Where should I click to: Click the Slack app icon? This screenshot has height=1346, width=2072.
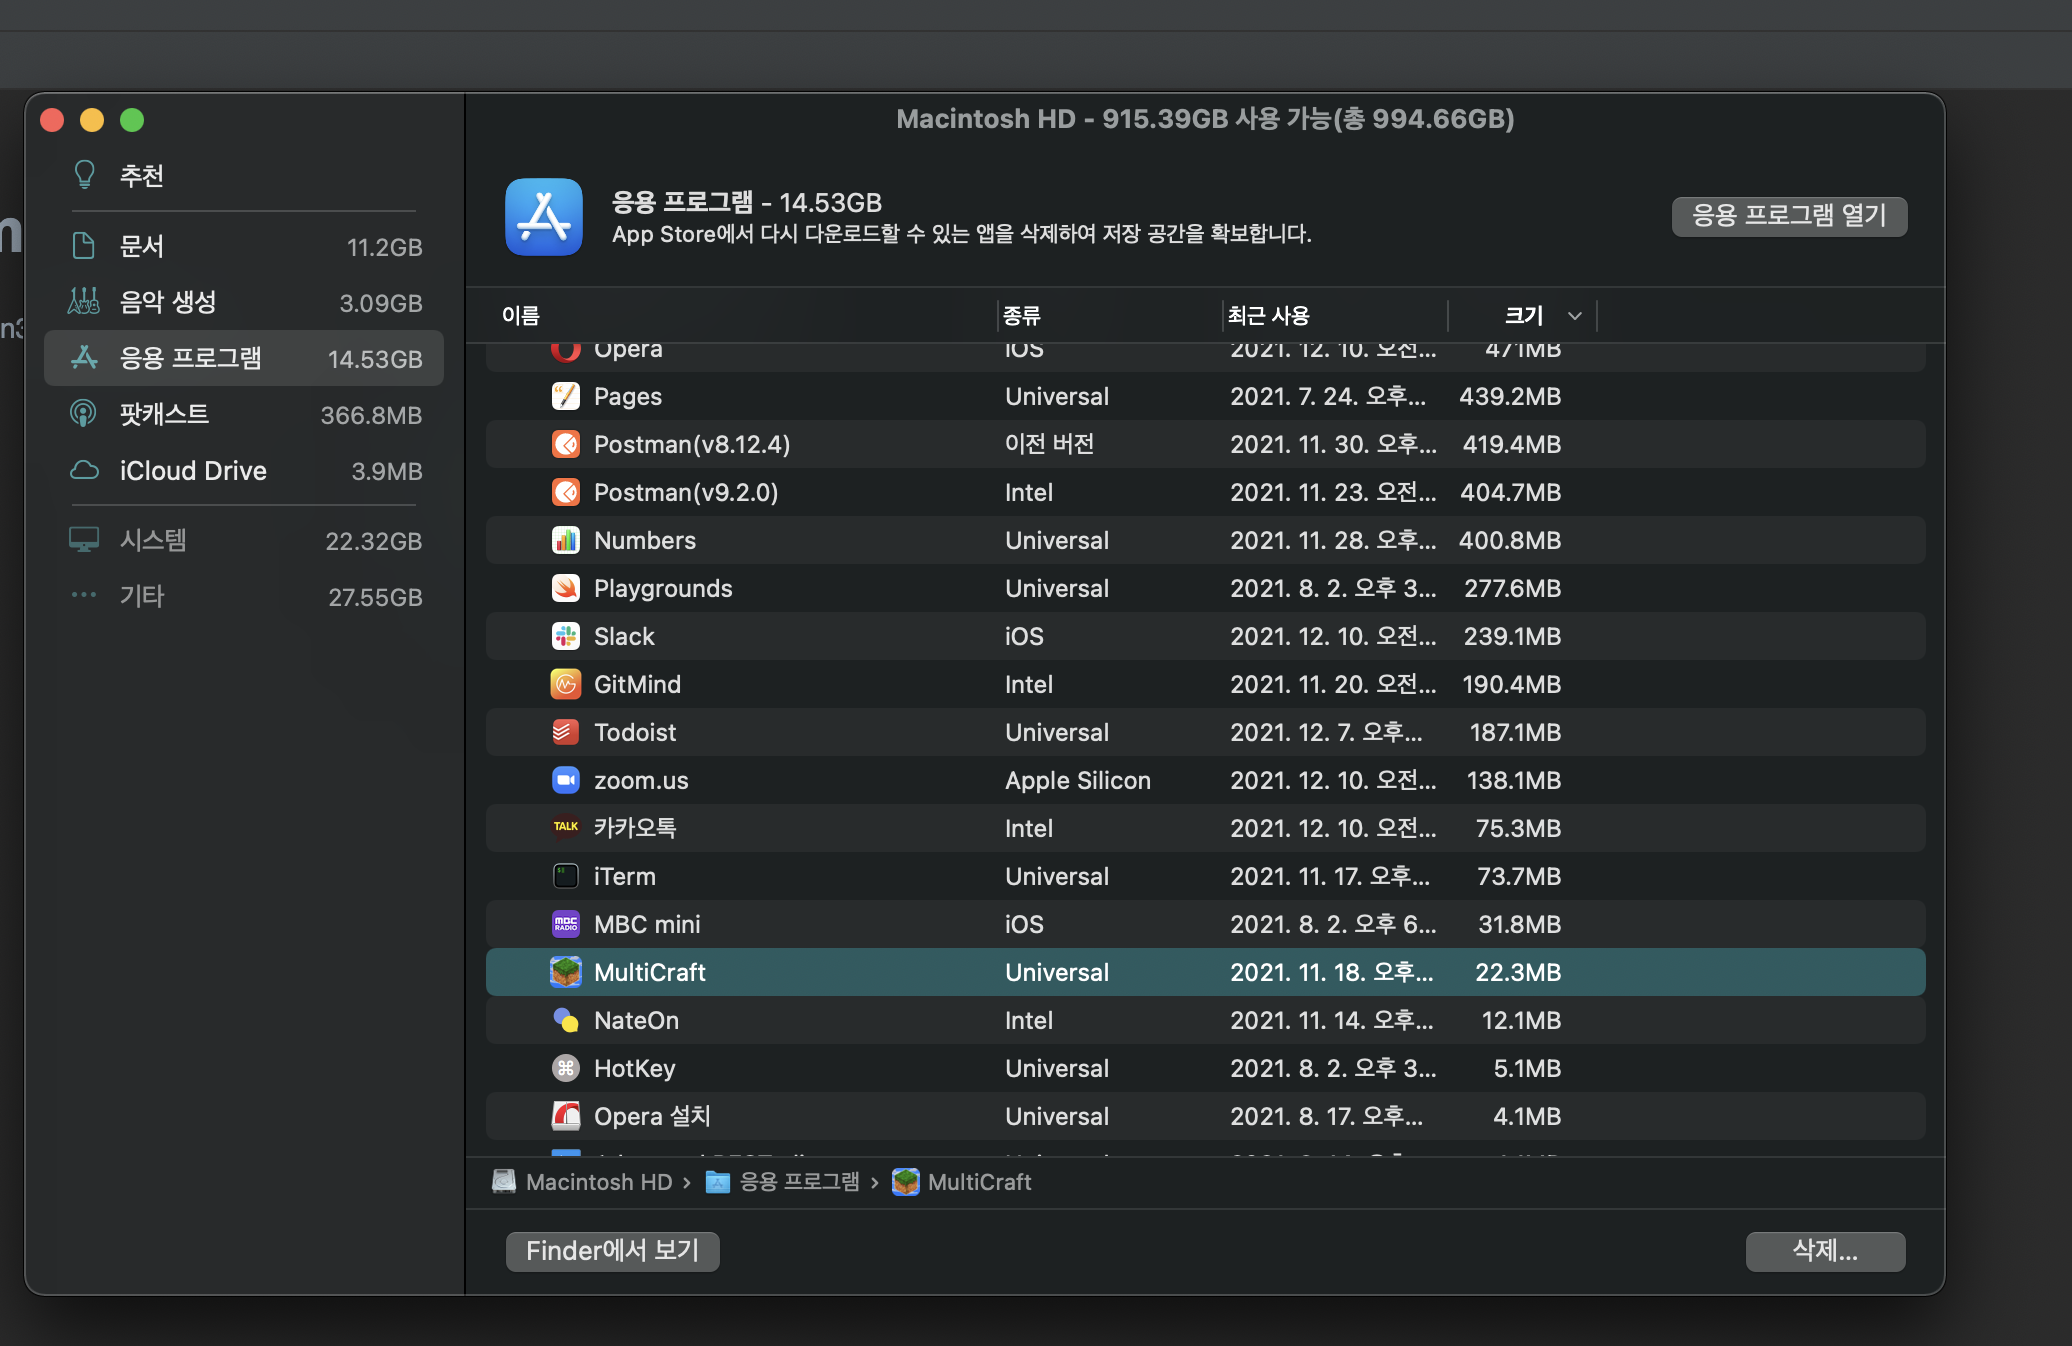pyautogui.click(x=565, y=636)
